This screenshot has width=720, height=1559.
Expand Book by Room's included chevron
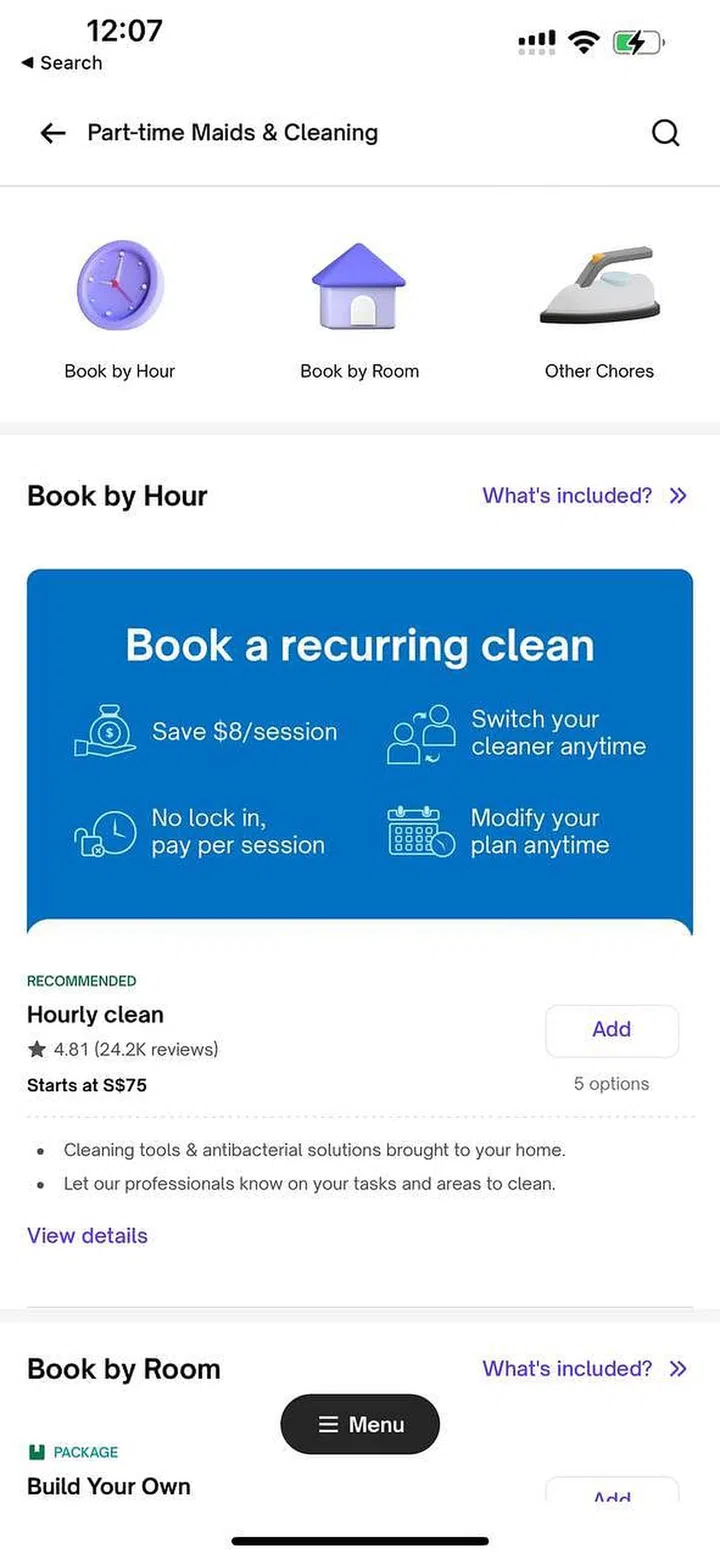[x=679, y=1369]
